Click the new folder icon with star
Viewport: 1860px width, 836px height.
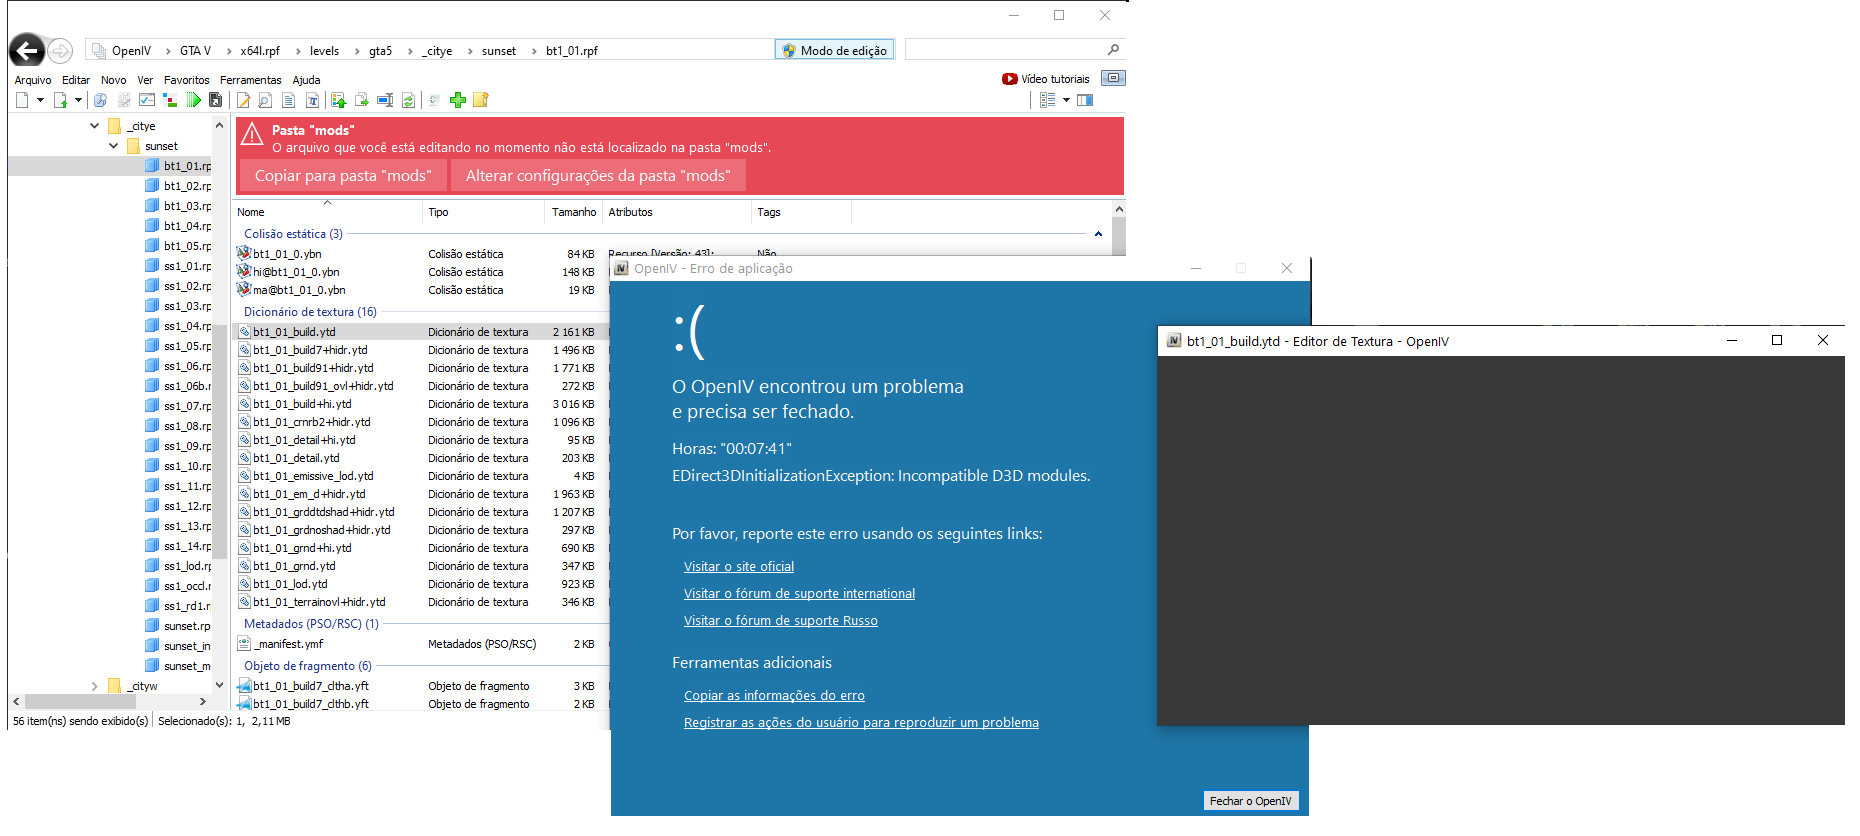(481, 100)
